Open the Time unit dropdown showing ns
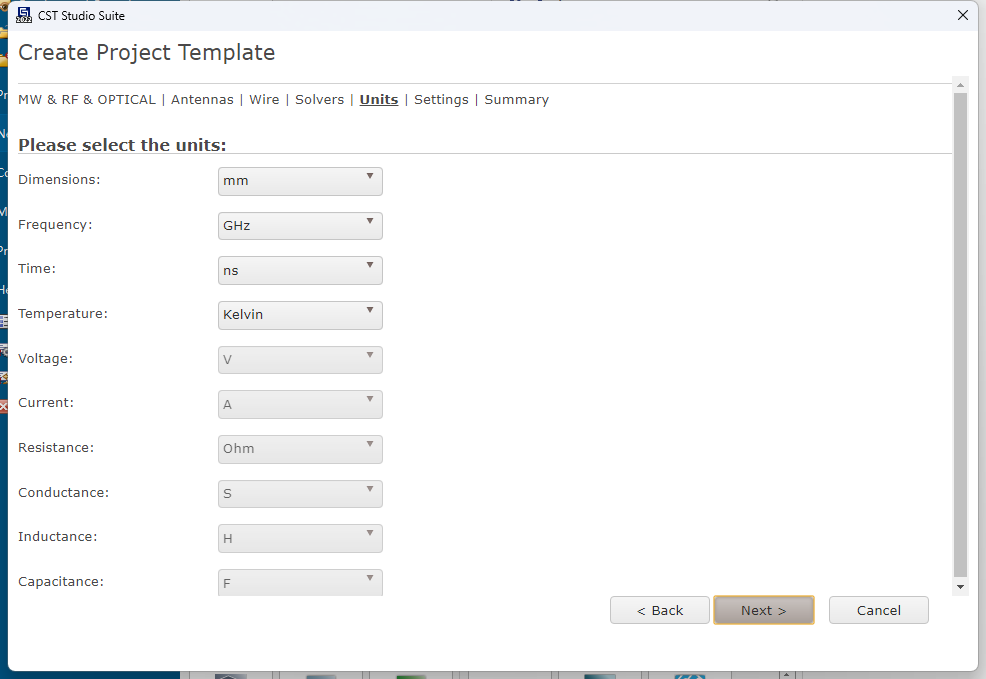 point(300,270)
